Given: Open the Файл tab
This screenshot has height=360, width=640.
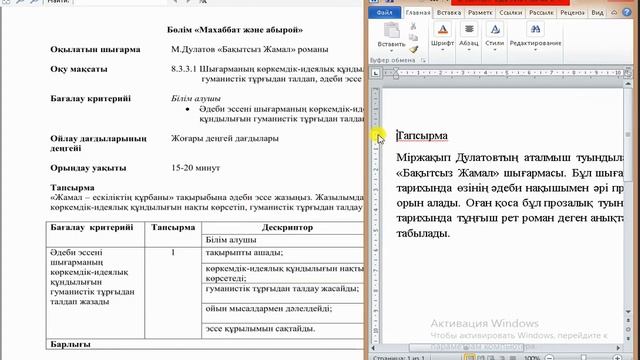Looking at the screenshot, I should pyautogui.click(x=384, y=13).
